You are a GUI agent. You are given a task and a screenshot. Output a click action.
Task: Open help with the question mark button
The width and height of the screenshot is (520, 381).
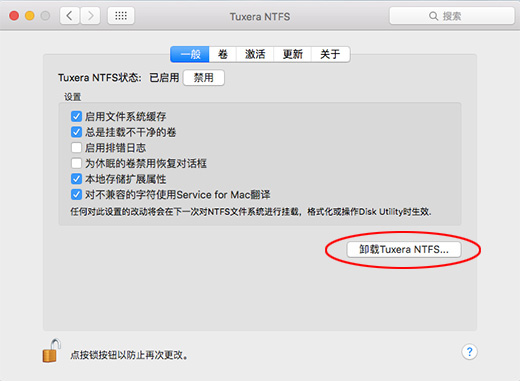[x=469, y=352]
